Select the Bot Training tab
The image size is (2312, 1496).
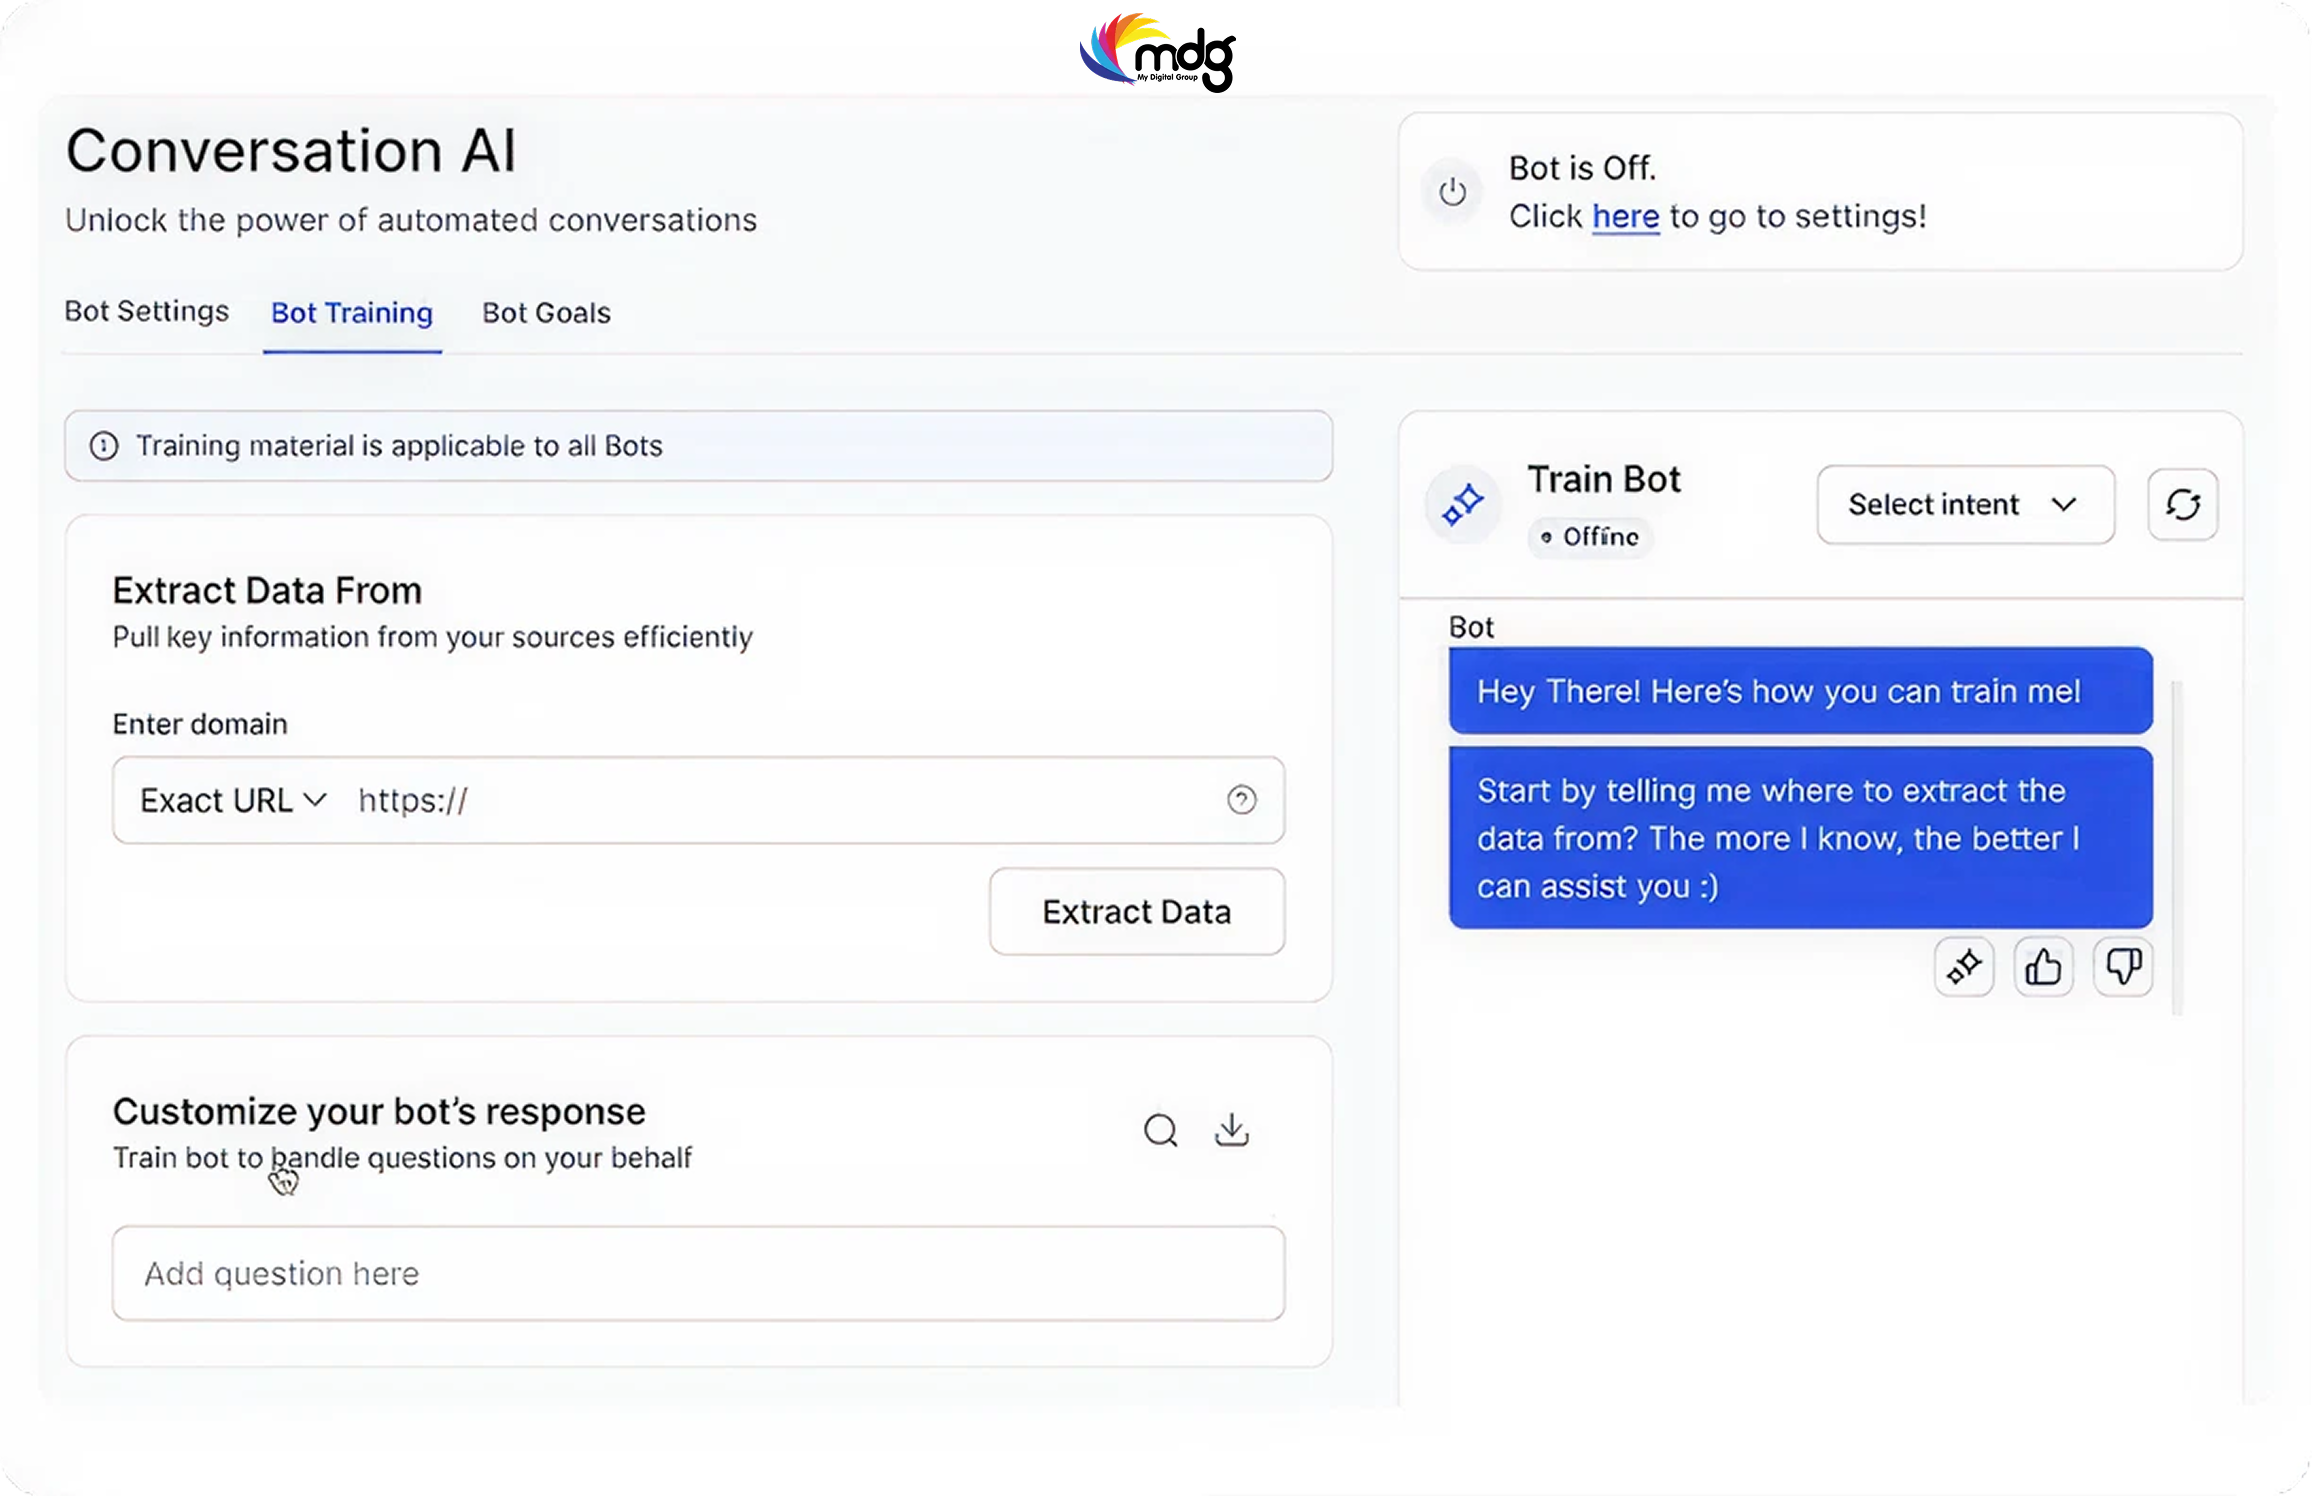[352, 313]
